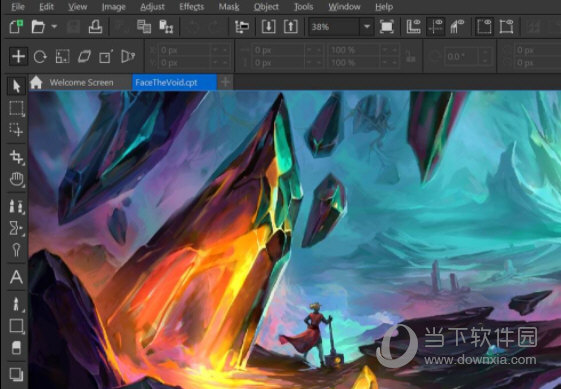The height and width of the screenshot is (389, 561).
Task: Click the Home icon tab
Action: (x=36, y=83)
